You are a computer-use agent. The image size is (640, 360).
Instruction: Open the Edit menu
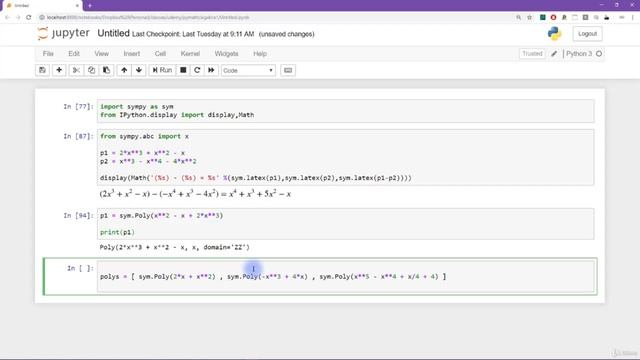[74, 53]
